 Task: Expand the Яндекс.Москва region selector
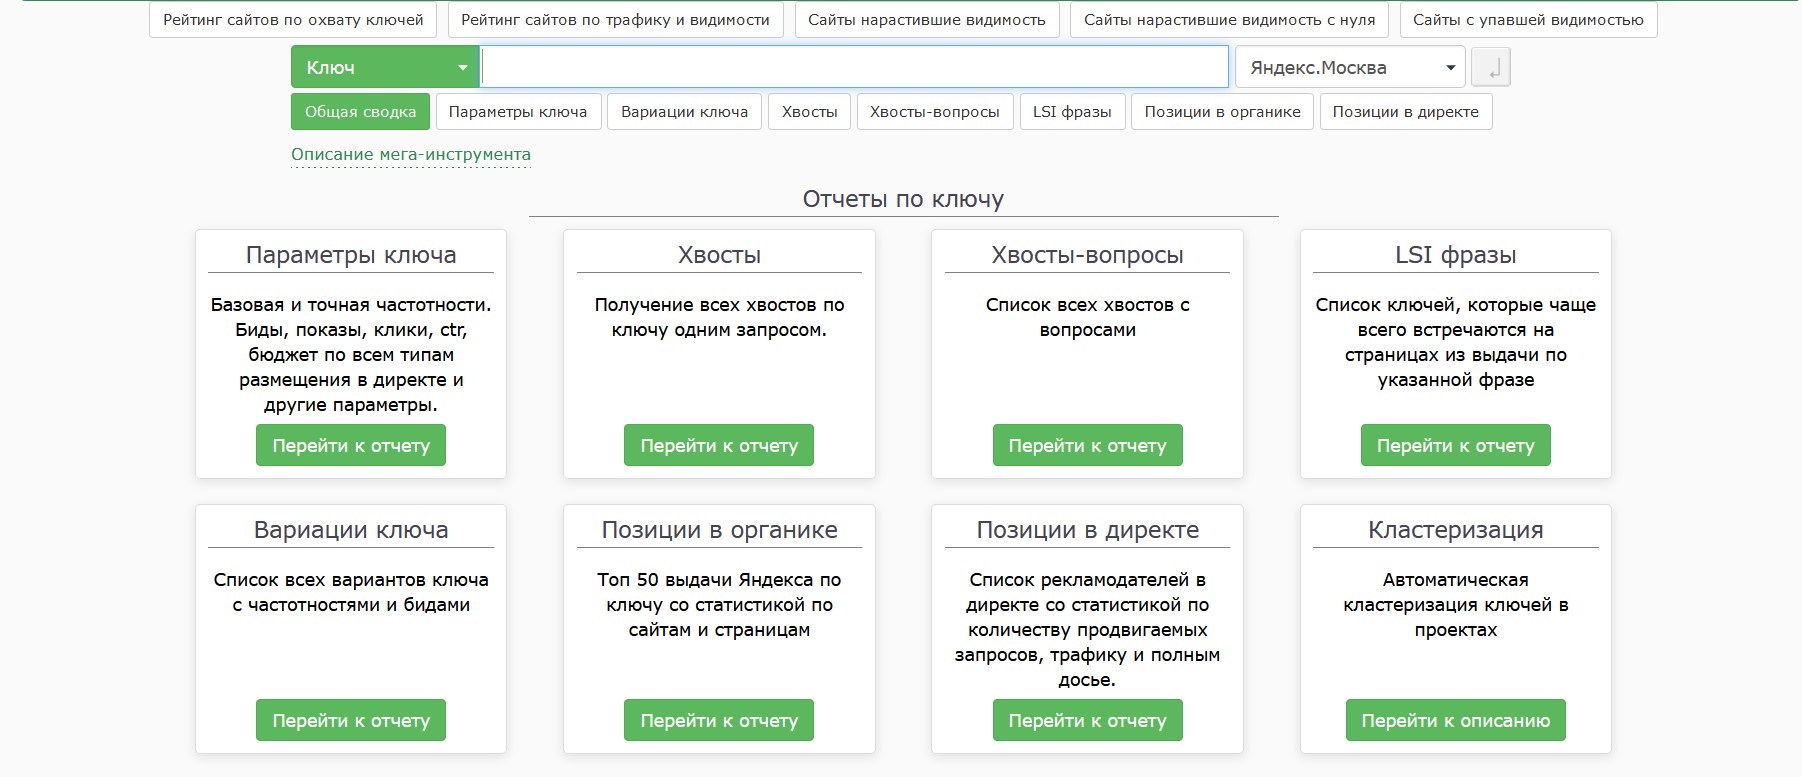click(x=1350, y=68)
